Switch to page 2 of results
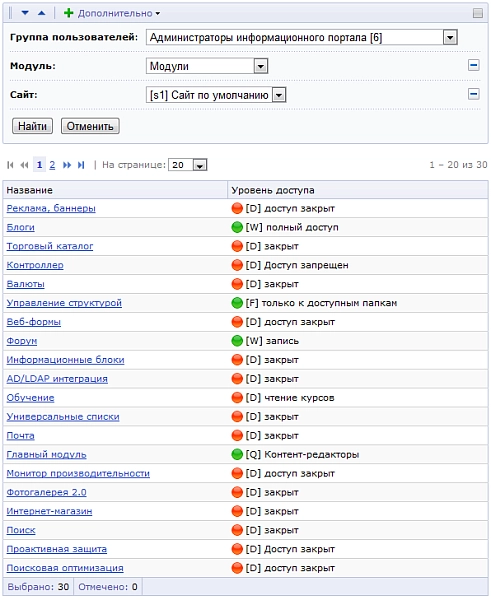The height and width of the screenshot is (600, 491). pos(52,165)
